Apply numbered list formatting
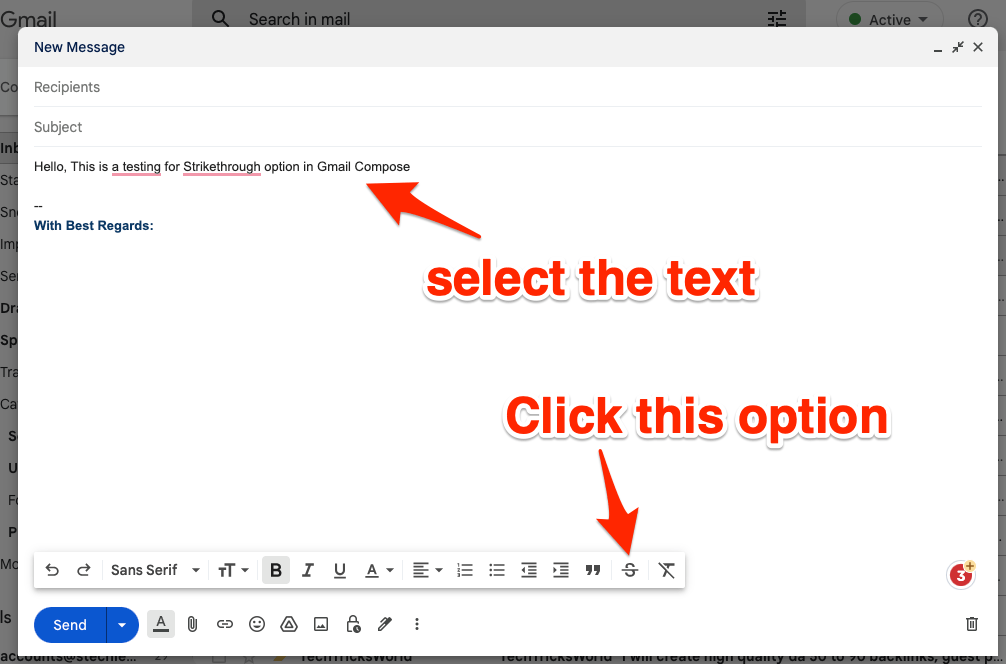 point(465,570)
